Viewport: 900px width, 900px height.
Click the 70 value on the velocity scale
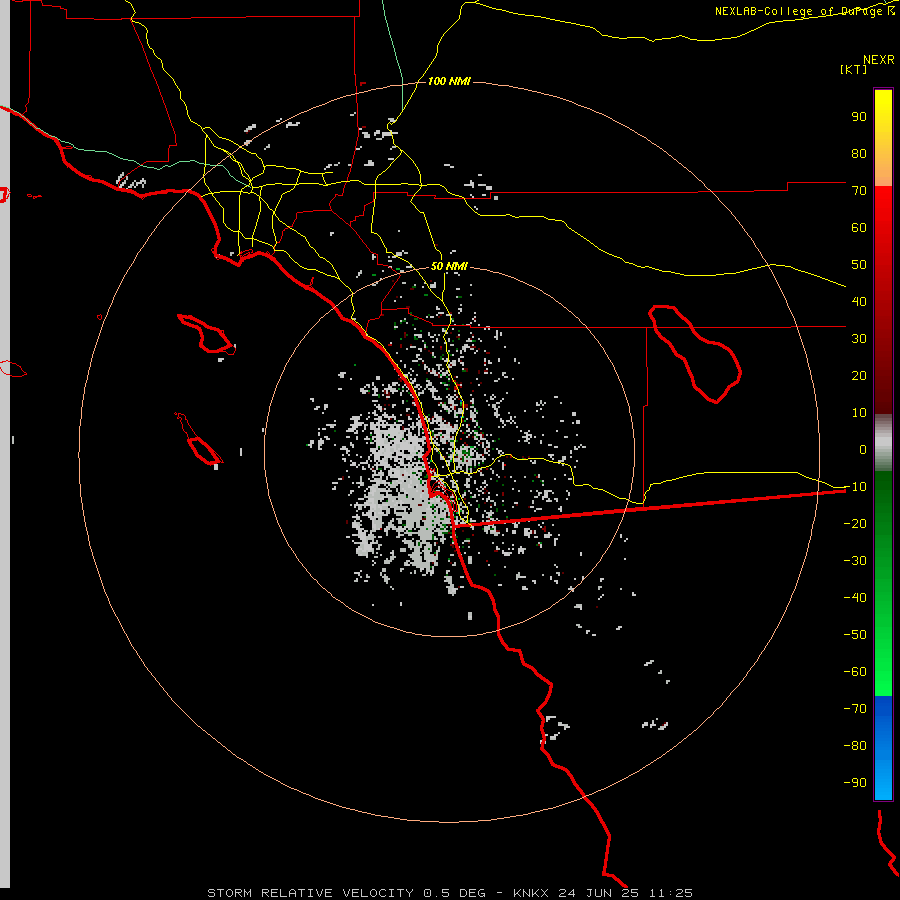(x=859, y=191)
